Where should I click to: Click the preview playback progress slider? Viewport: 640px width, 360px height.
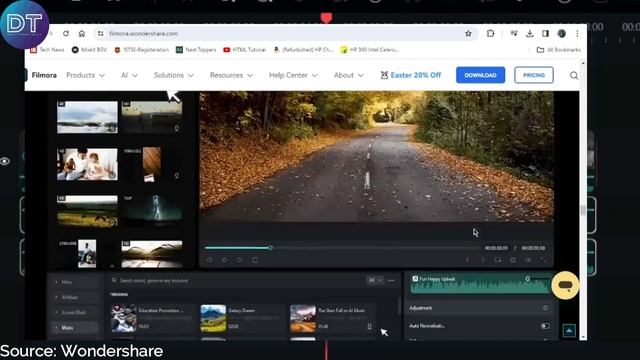[x=342, y=248]
